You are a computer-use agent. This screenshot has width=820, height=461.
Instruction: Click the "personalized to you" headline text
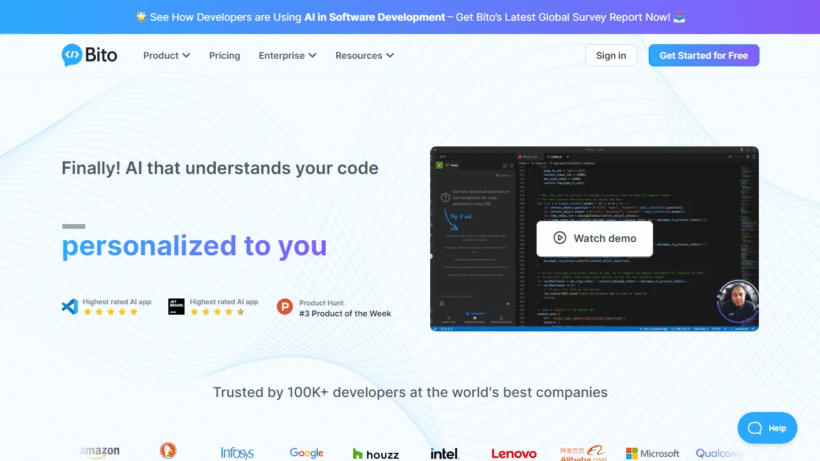(194, 246)
